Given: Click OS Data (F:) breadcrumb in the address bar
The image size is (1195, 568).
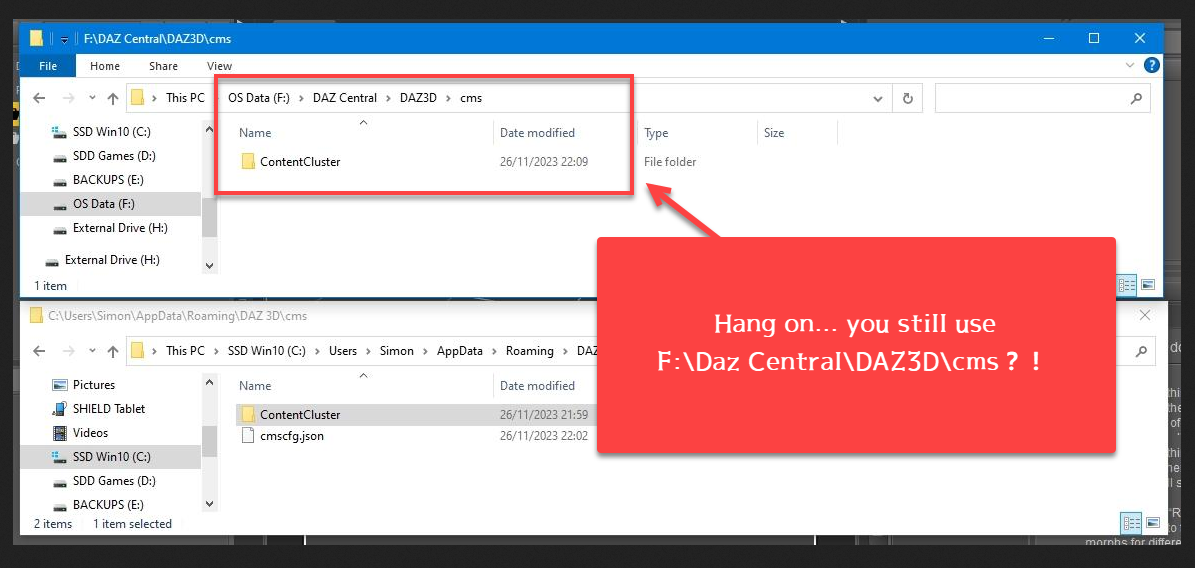Looking at the screenshot, I should click(x=259, y=98).
